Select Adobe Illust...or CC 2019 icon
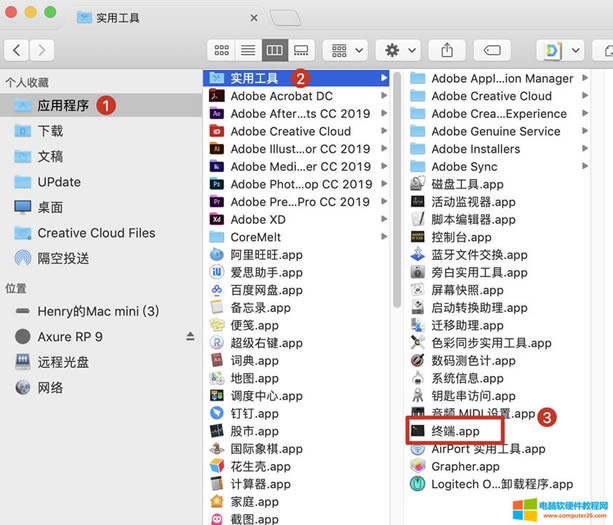The width and height of the screenshot is (613, 525). point(217,149)
